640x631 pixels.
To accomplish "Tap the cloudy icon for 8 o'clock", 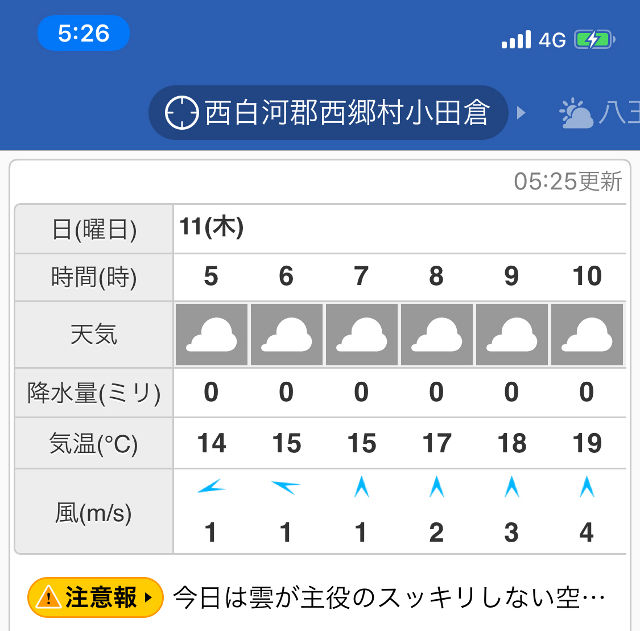I will (437, 334).
